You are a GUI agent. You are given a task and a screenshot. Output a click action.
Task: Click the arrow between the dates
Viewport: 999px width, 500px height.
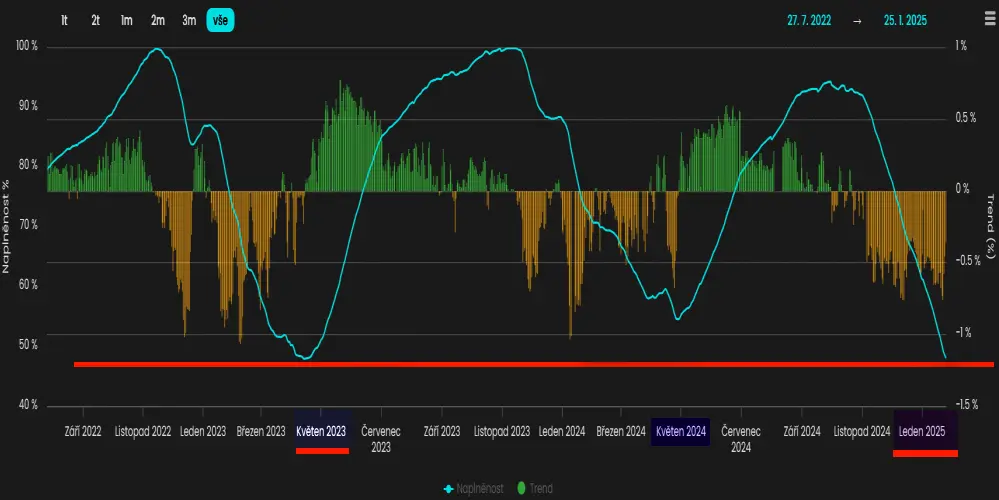[857, 20]
